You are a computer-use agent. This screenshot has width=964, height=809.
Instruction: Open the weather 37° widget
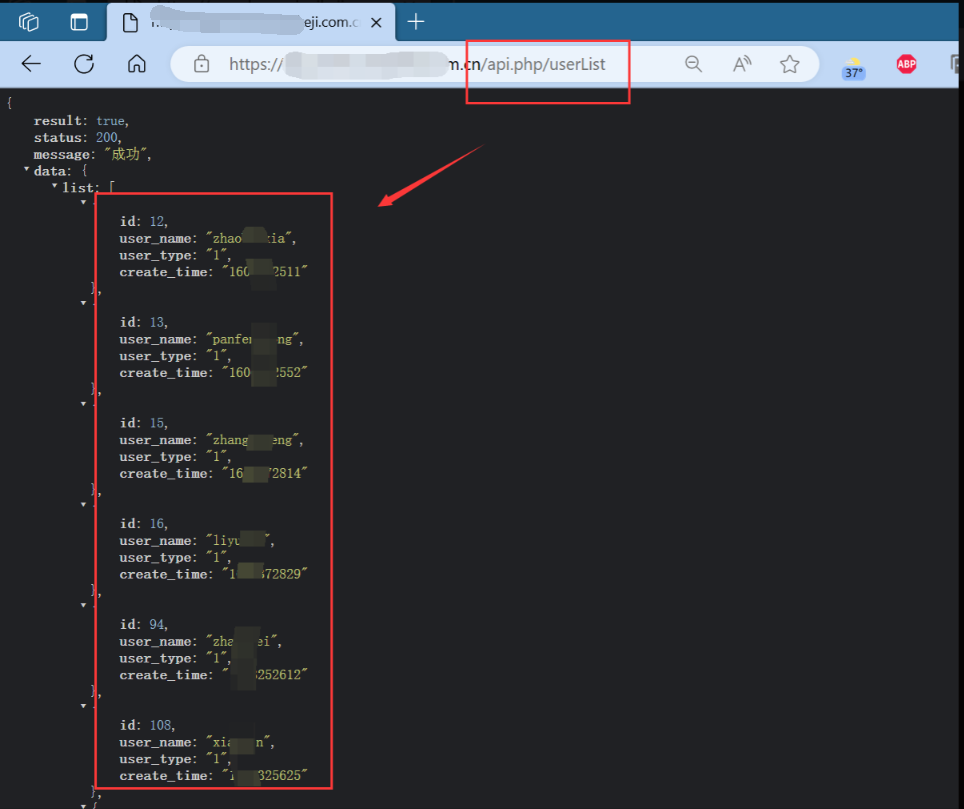pyautogui.click(x=853, y=67)
